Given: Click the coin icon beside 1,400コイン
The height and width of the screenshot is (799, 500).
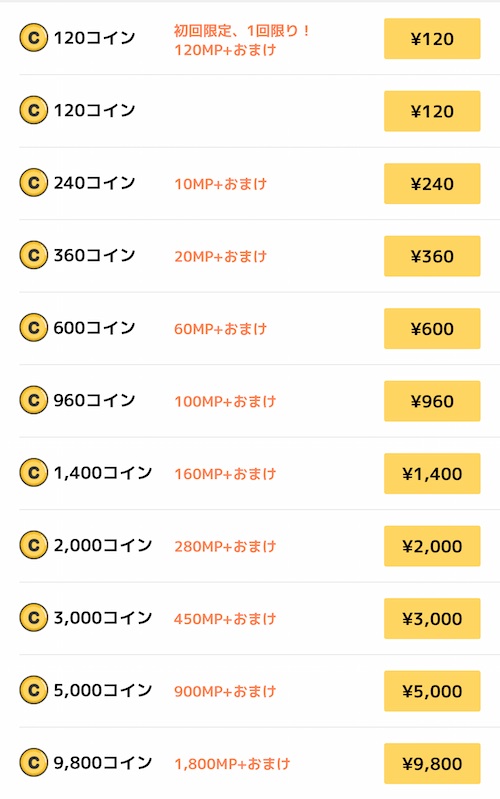Looking at the screenshot, I should click(x=34, y=472).
